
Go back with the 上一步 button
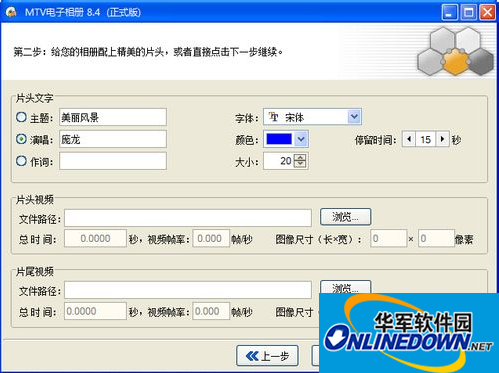267,356
